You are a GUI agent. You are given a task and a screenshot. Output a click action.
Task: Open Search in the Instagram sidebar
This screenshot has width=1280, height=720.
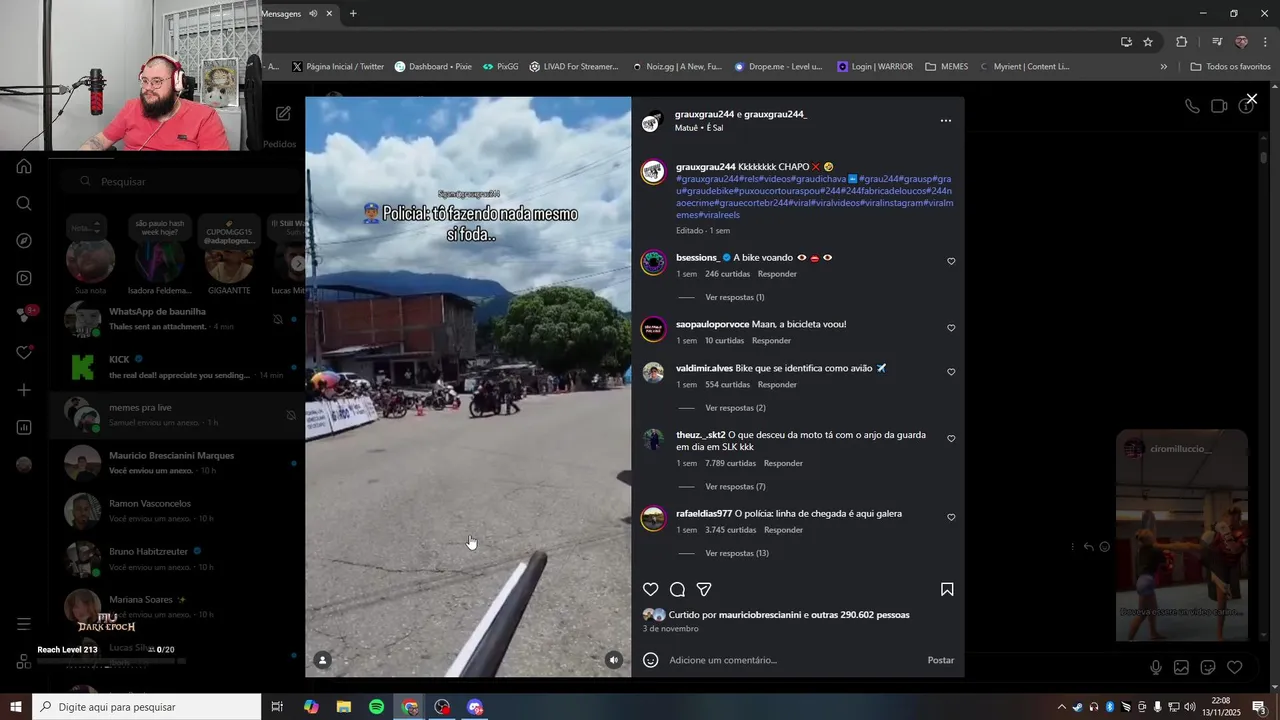[24, 203]
